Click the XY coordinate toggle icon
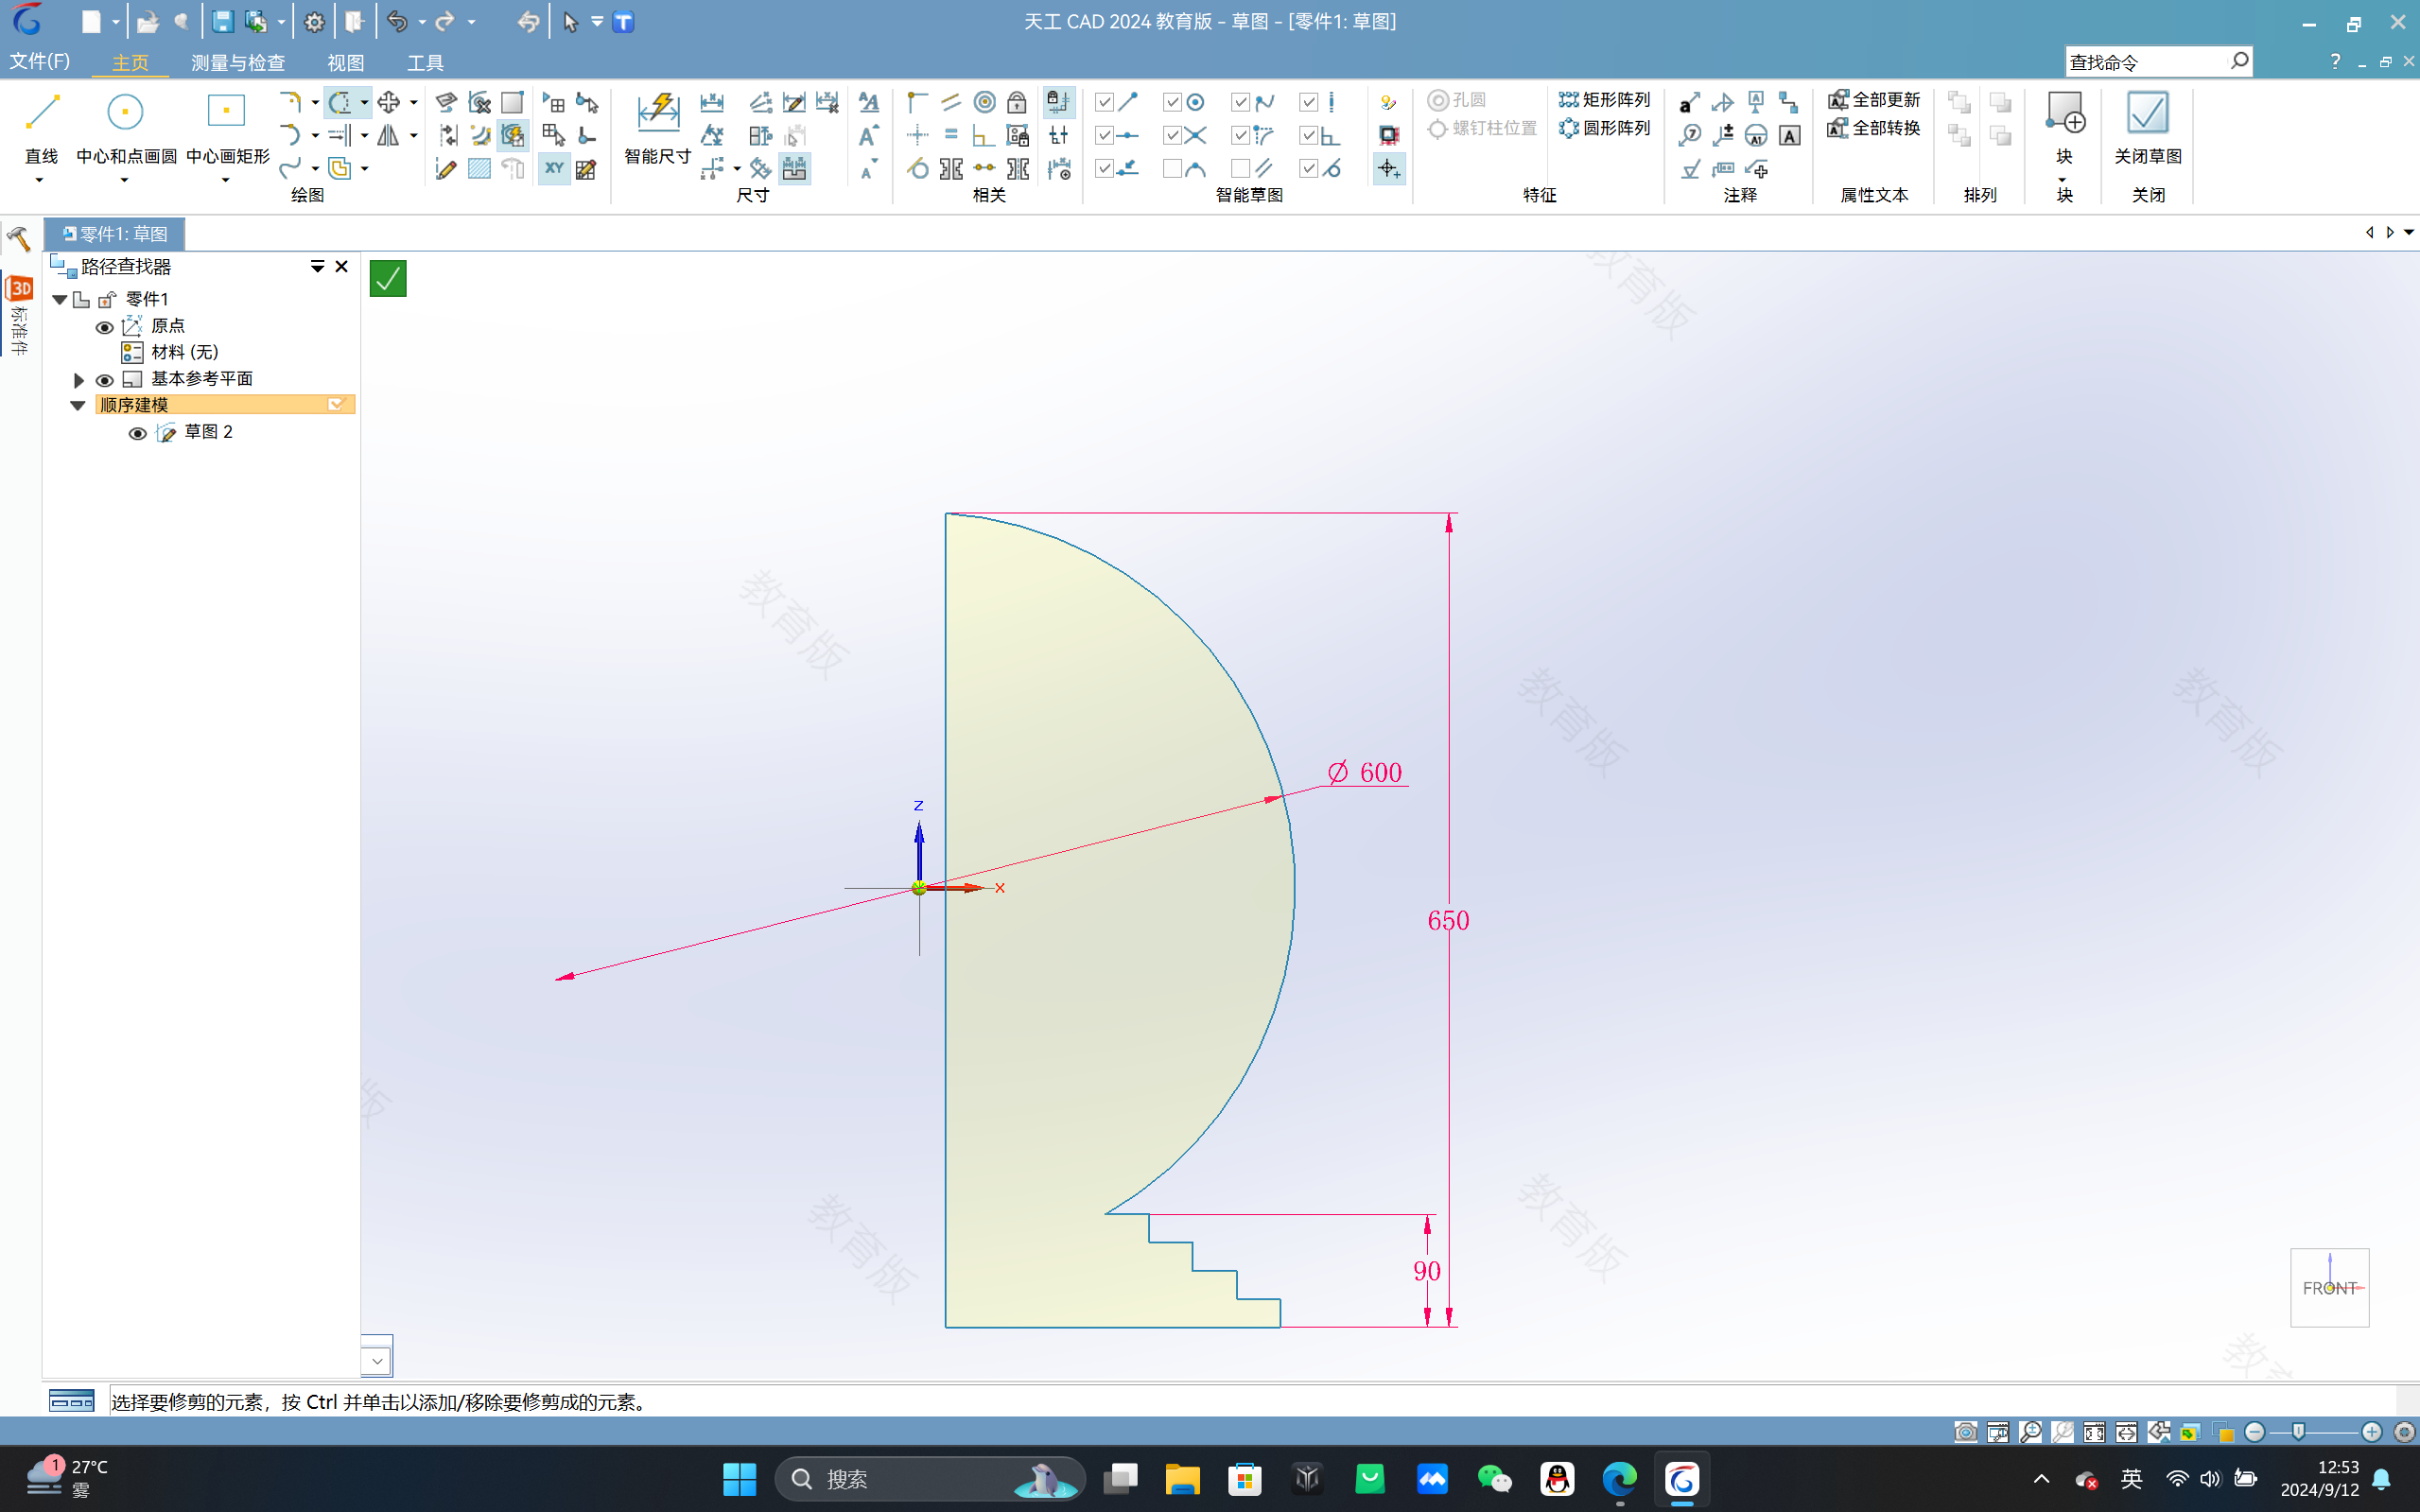This screenshot has height=1512, width=2420. point(554,168)
